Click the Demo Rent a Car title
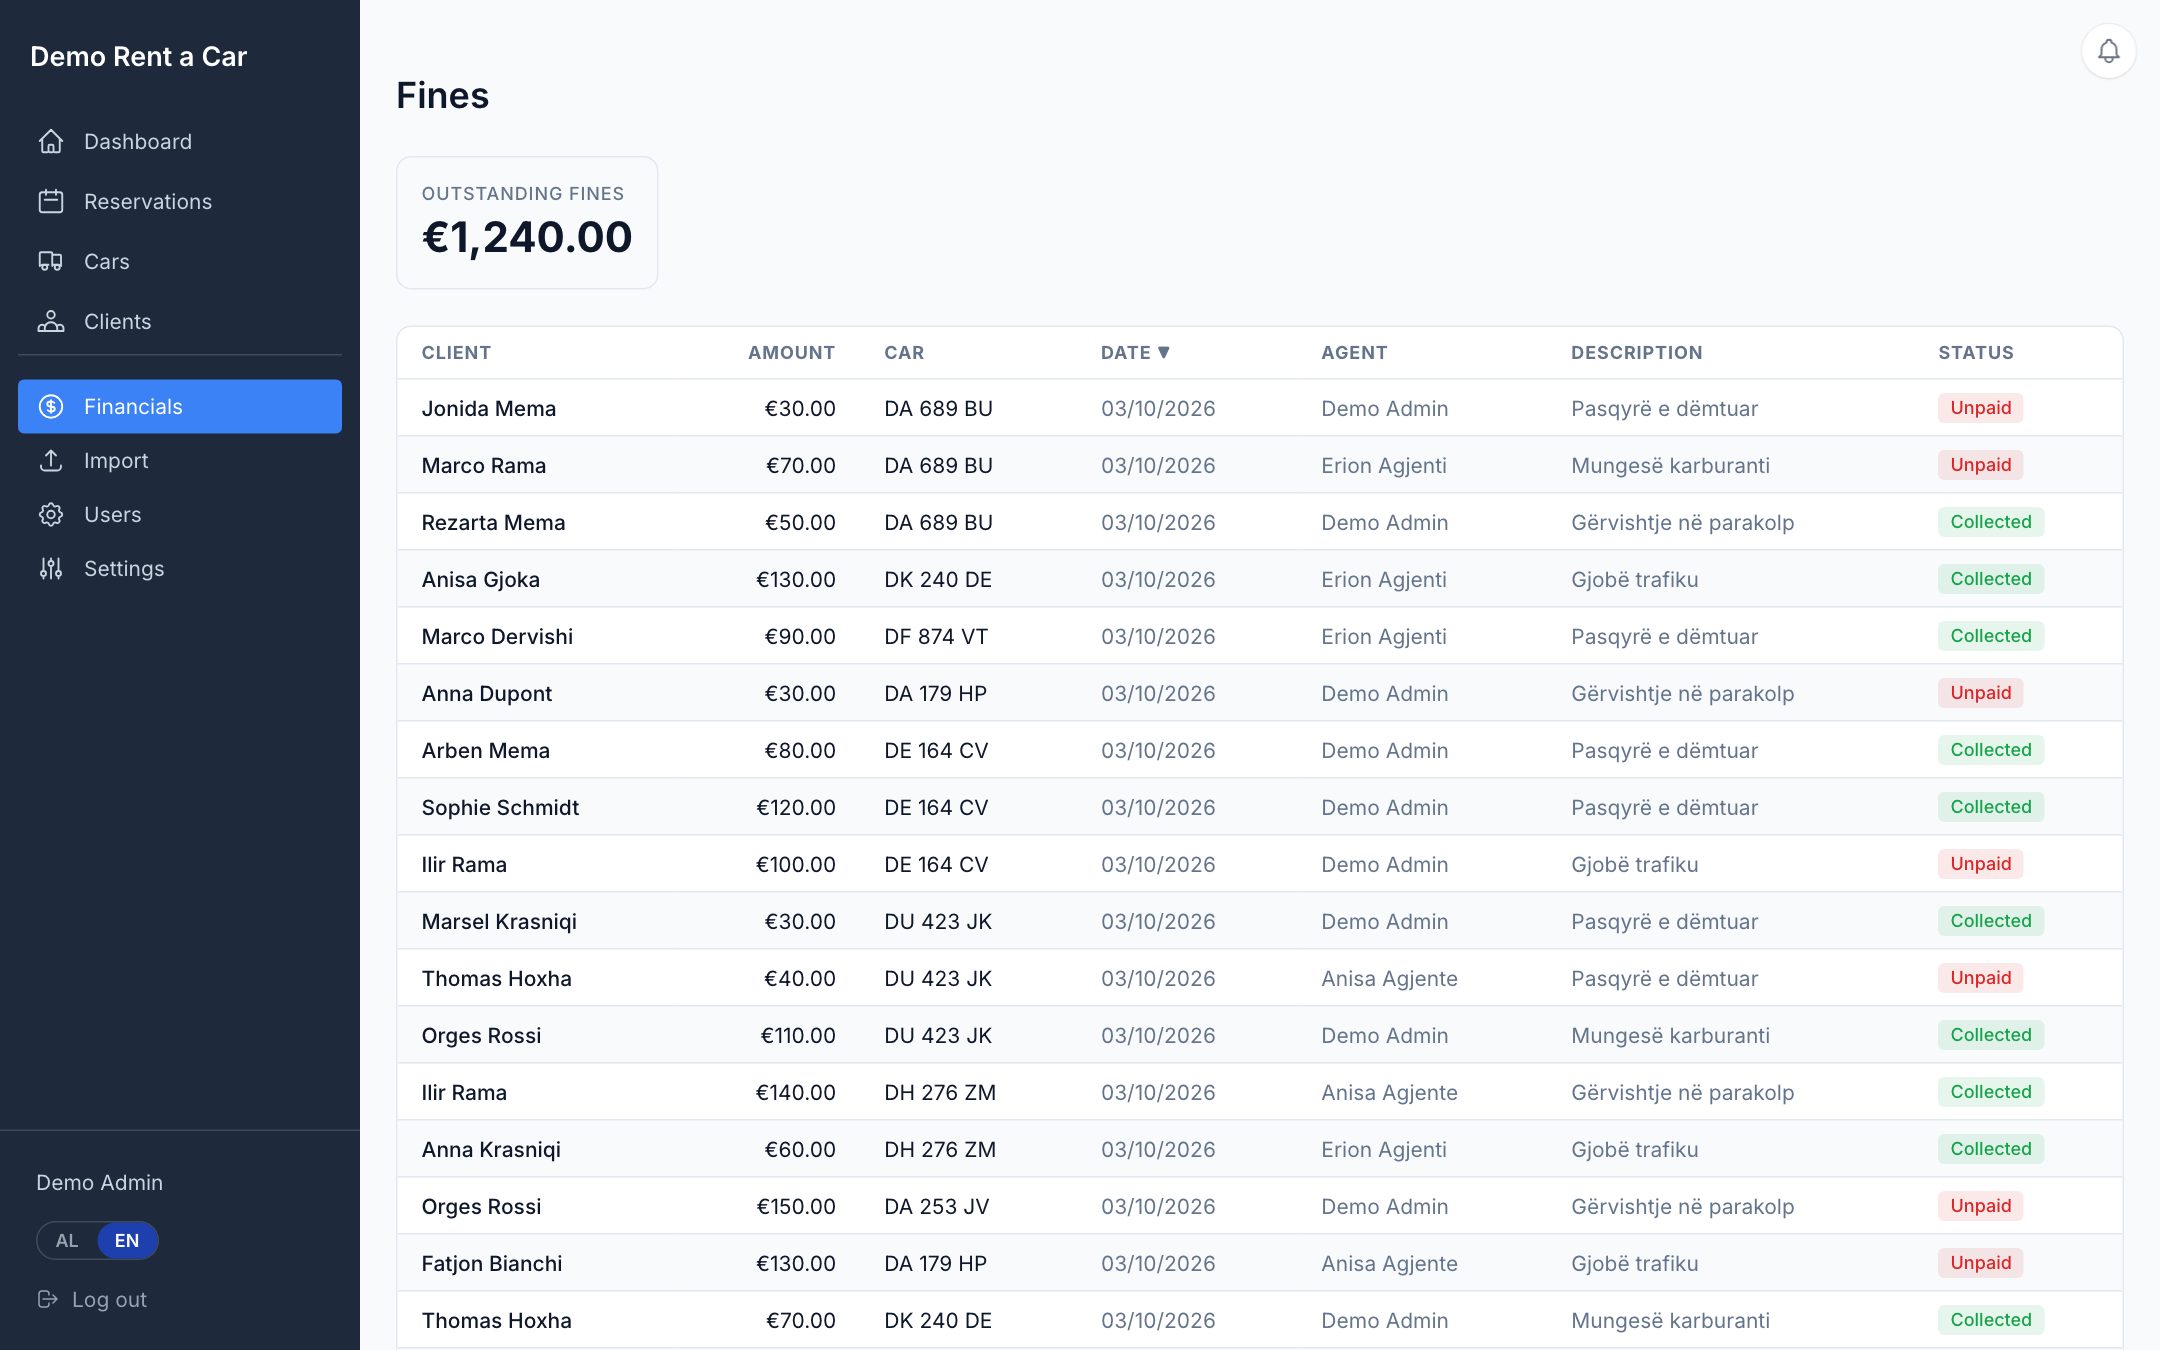The image size is (2160, 1350). (138, 57)
